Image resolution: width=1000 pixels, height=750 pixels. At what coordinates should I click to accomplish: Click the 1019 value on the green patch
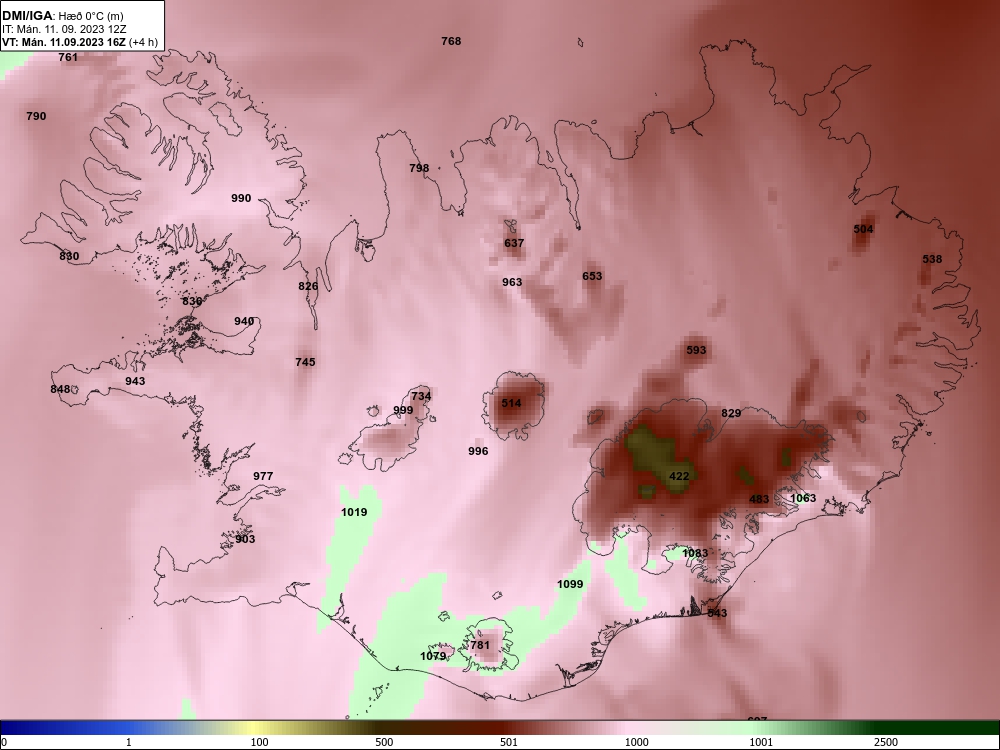354,512
